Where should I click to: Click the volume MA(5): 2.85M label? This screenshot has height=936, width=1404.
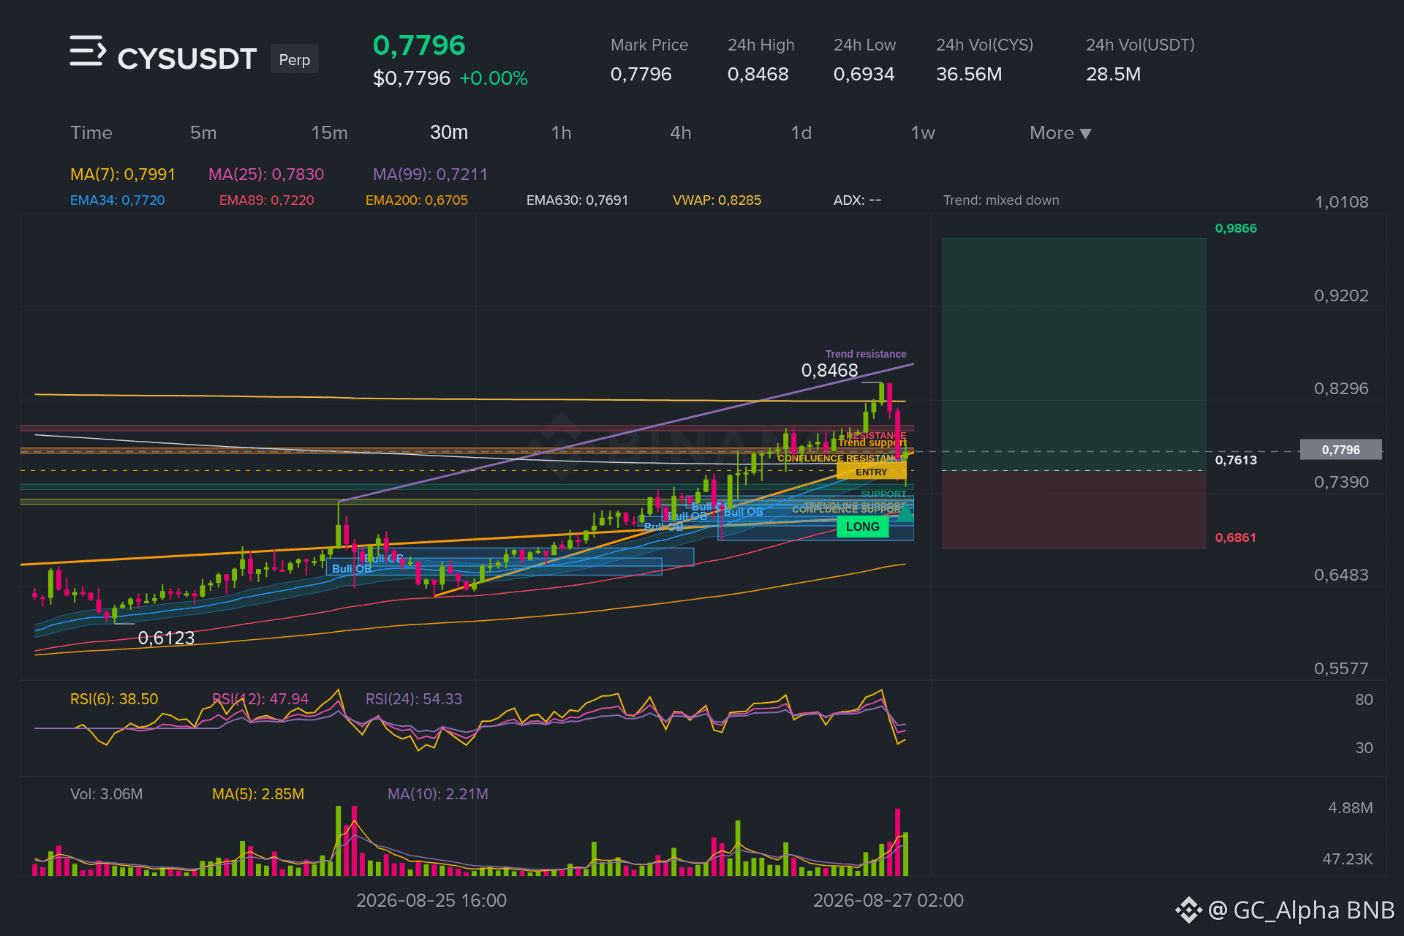pyautogui.click(x=258, y=794)
